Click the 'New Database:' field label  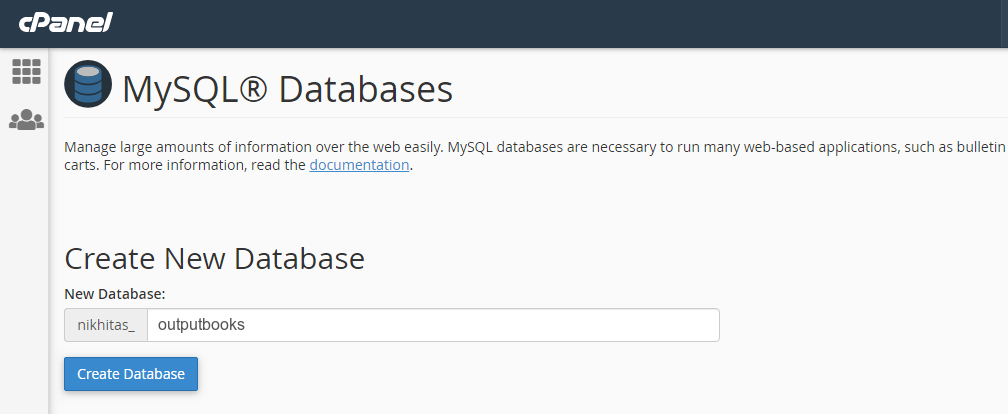115,294
